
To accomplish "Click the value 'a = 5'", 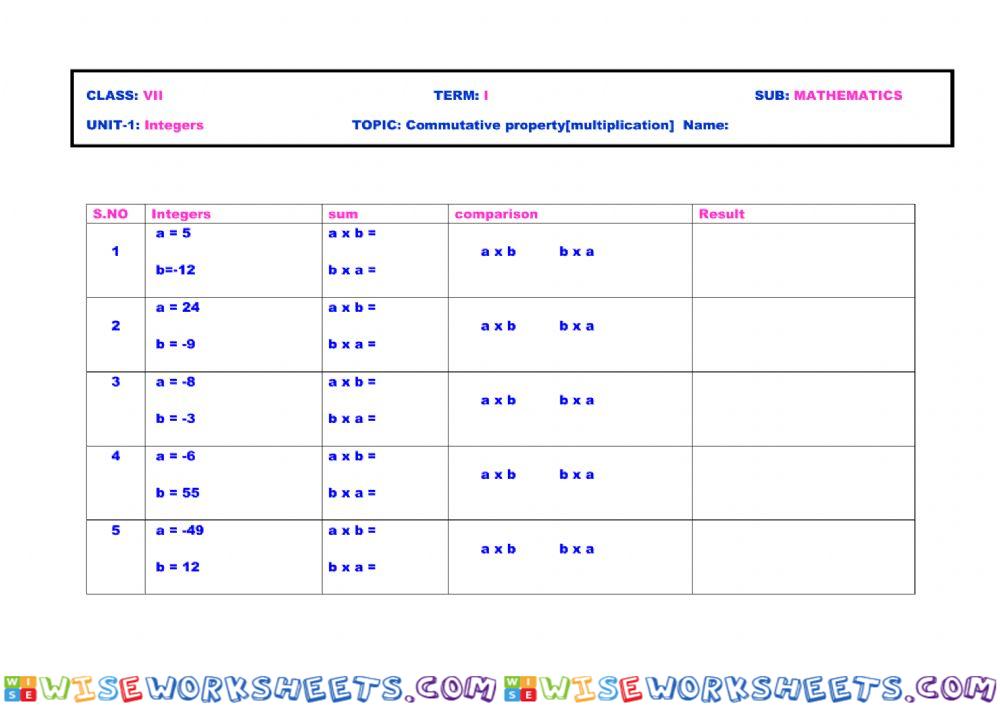I will click(x=173, y=233).
